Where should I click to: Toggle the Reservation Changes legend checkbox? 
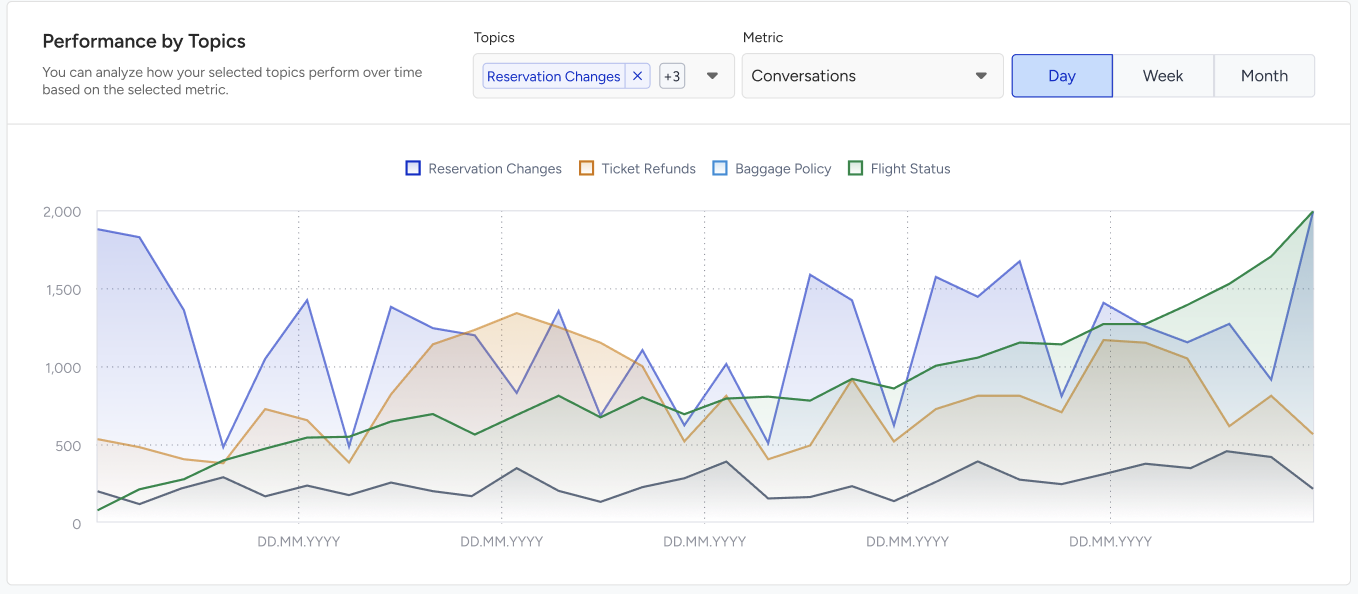413,168
